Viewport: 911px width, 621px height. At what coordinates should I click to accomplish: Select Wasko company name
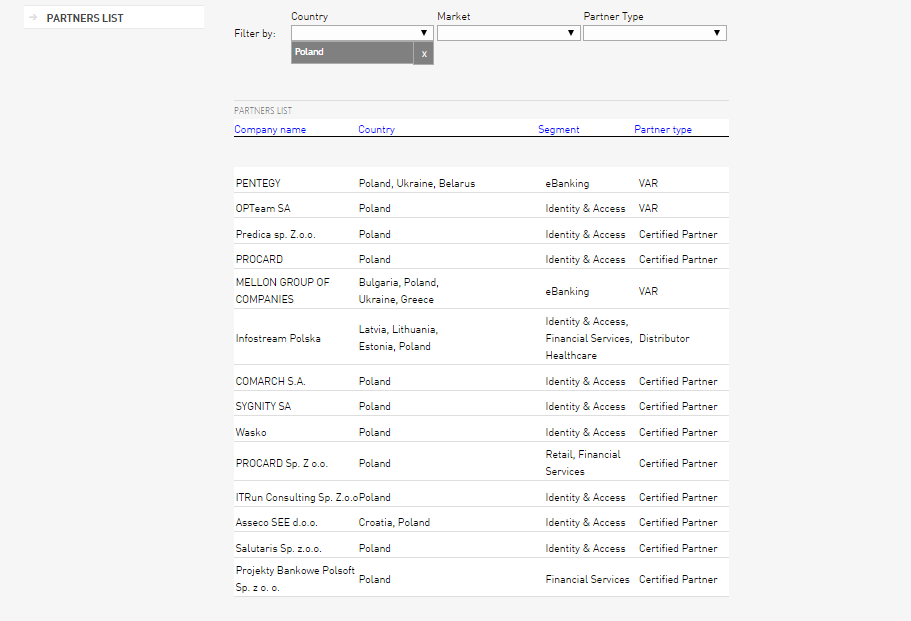251,432
